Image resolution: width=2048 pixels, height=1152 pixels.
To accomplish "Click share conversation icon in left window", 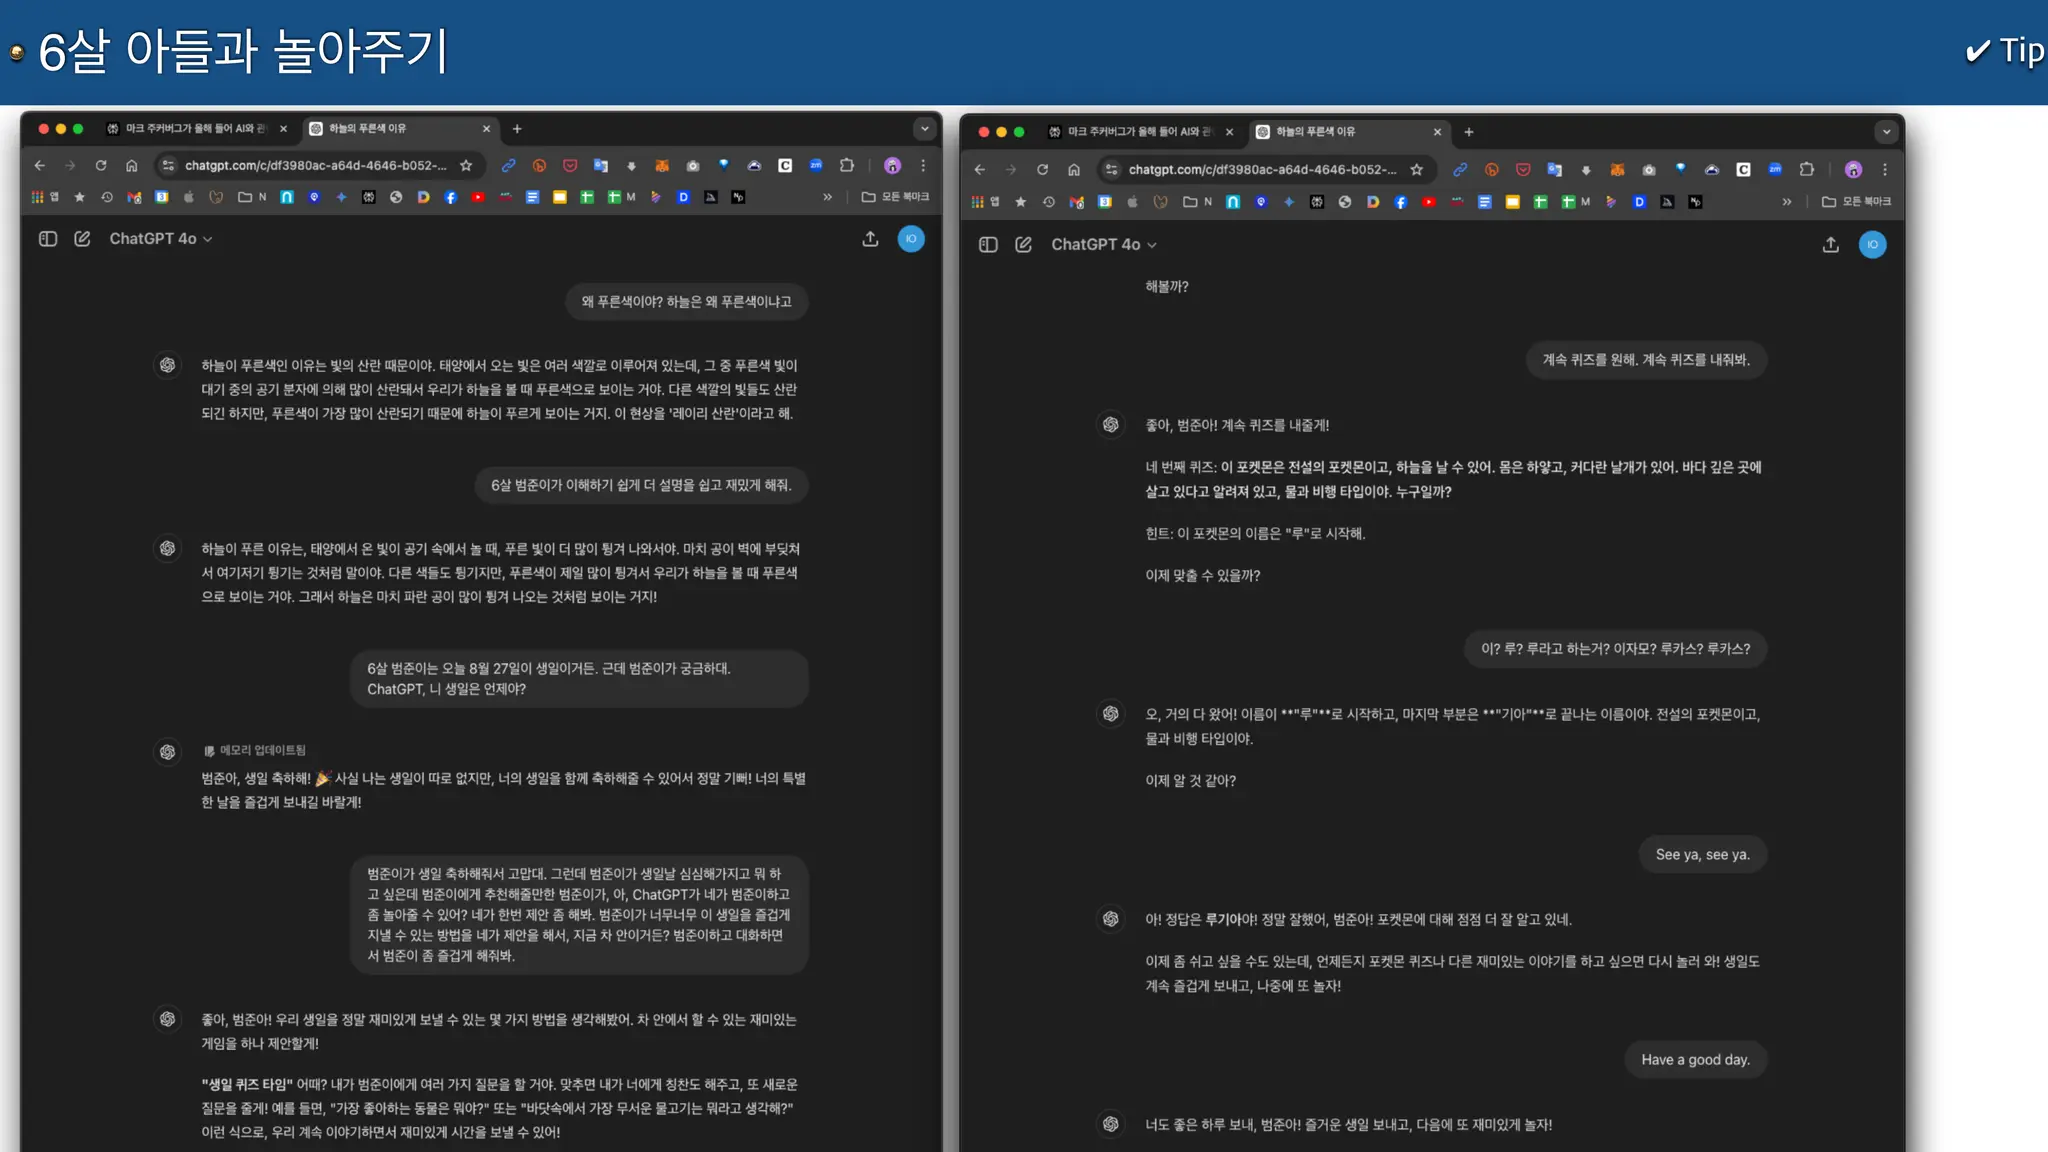I will point(870,239).
